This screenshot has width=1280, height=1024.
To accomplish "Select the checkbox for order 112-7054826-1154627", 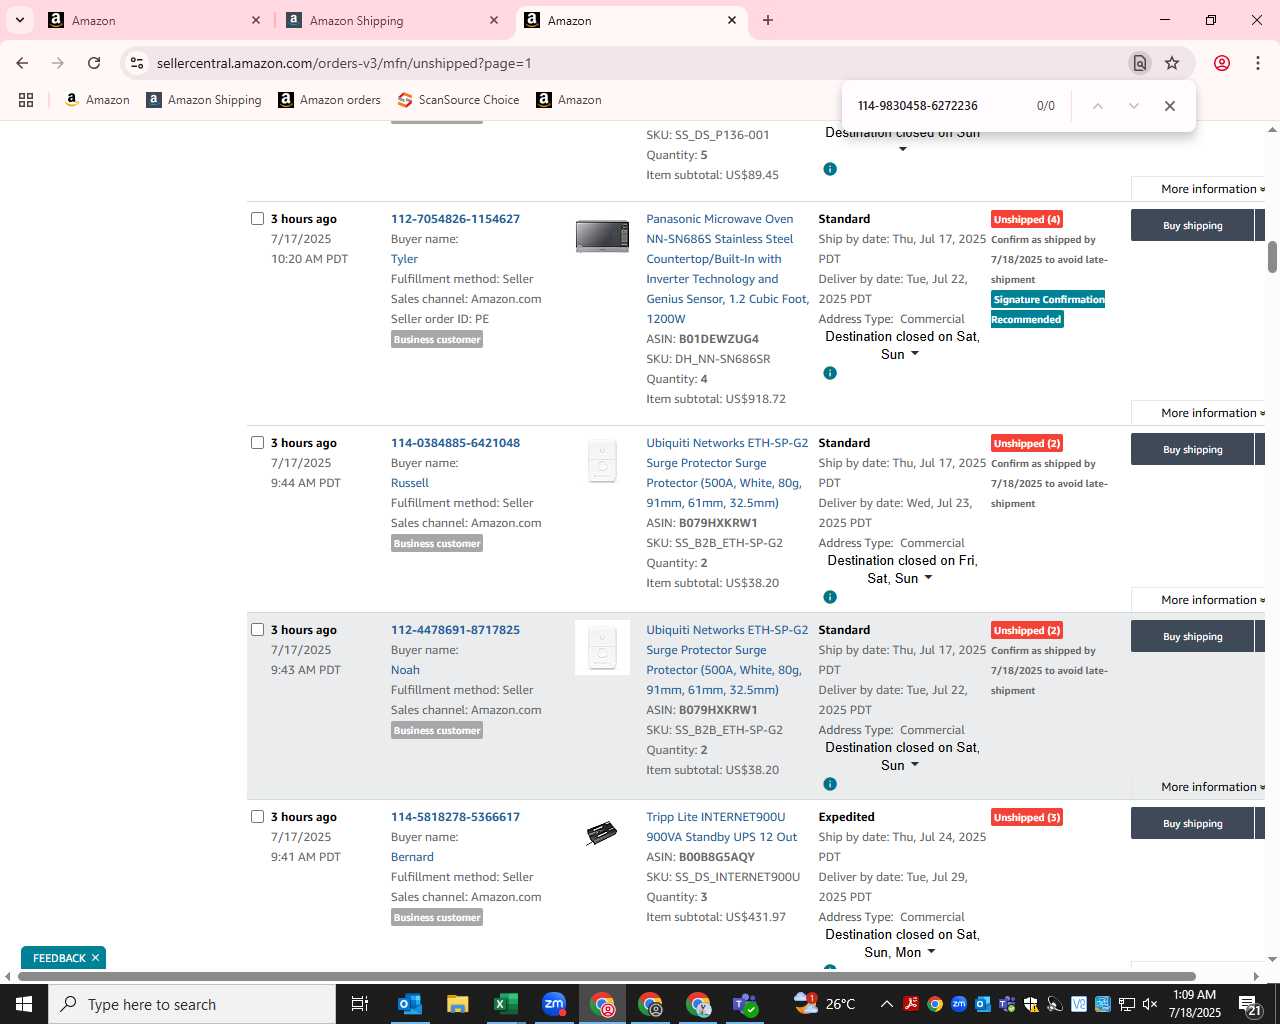I will (x=257, y=219).
